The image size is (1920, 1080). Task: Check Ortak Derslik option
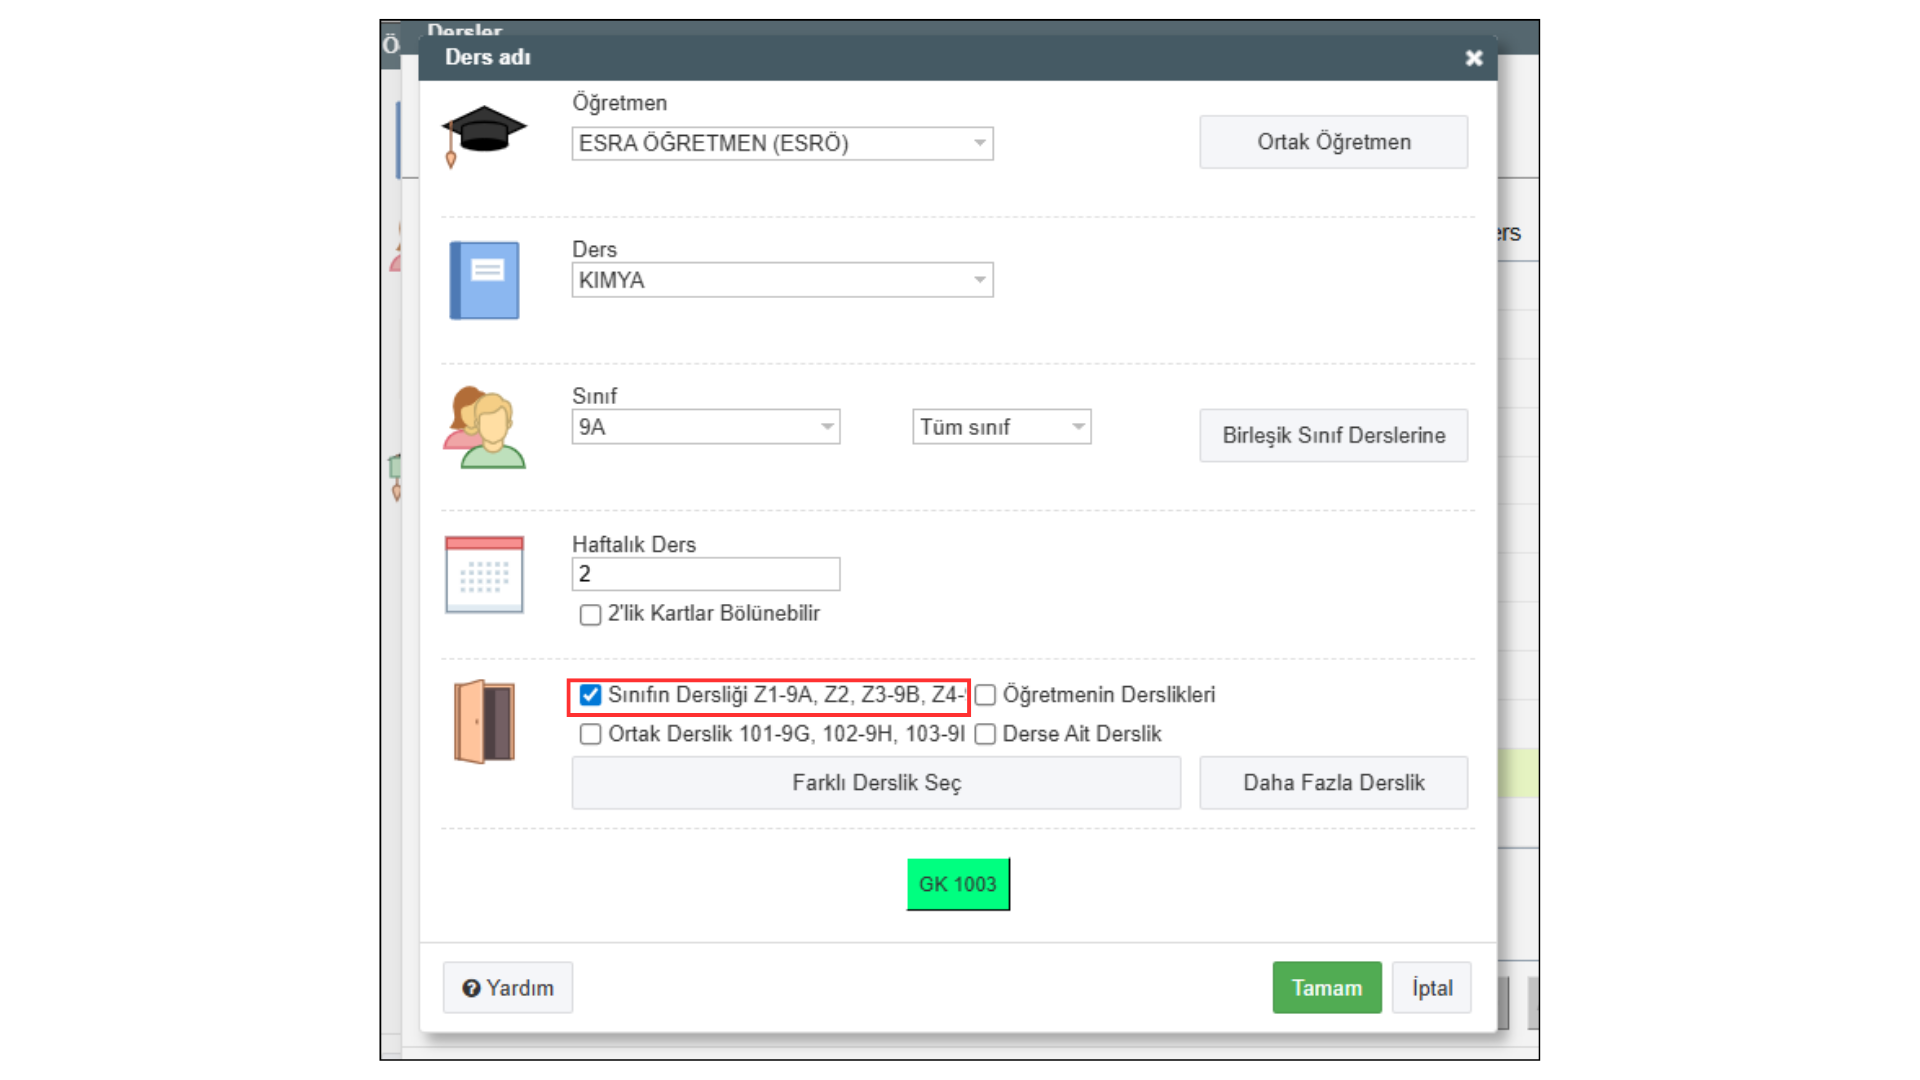[x=590, y=734]
